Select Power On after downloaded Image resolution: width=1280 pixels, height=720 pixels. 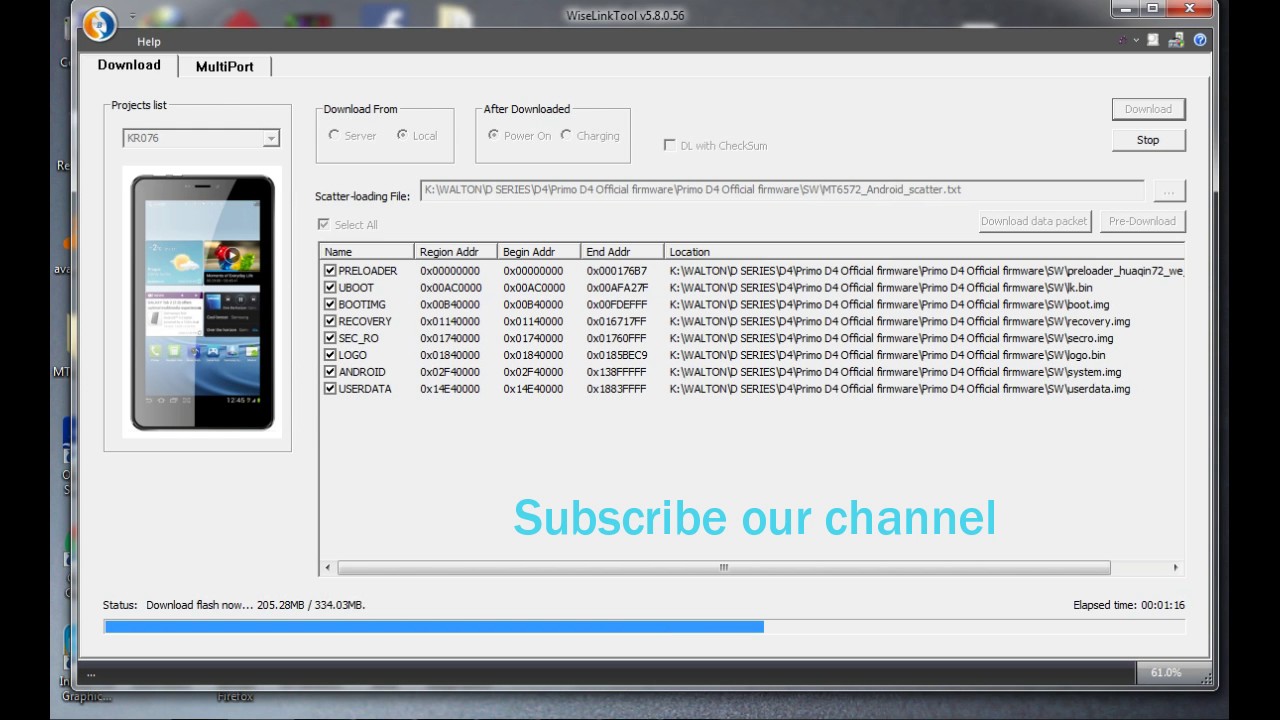[x=519, y=135]
